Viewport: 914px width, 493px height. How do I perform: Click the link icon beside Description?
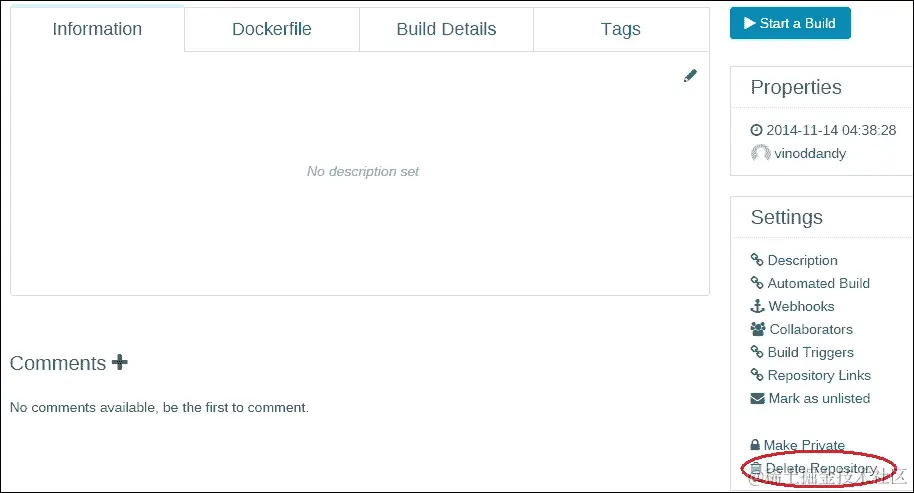(x=757, y=259)
